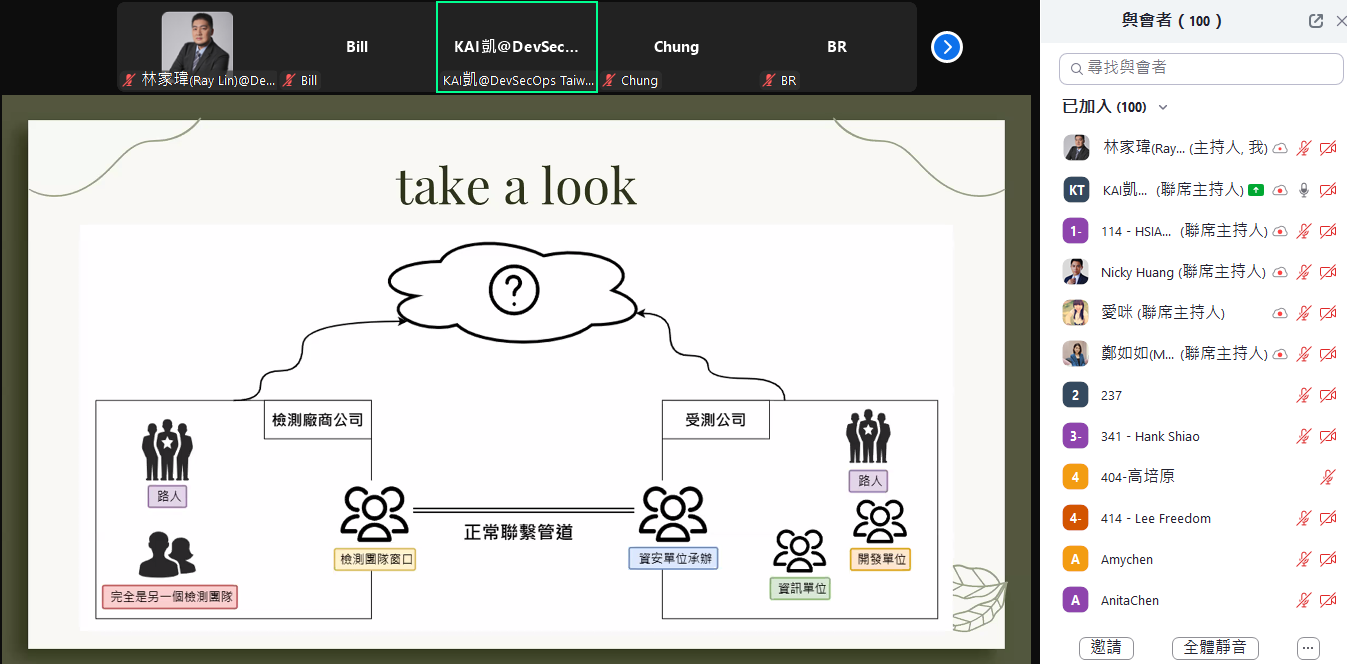
Task: Click the muted mic icon for 404-高培原
Action: 1327,478
